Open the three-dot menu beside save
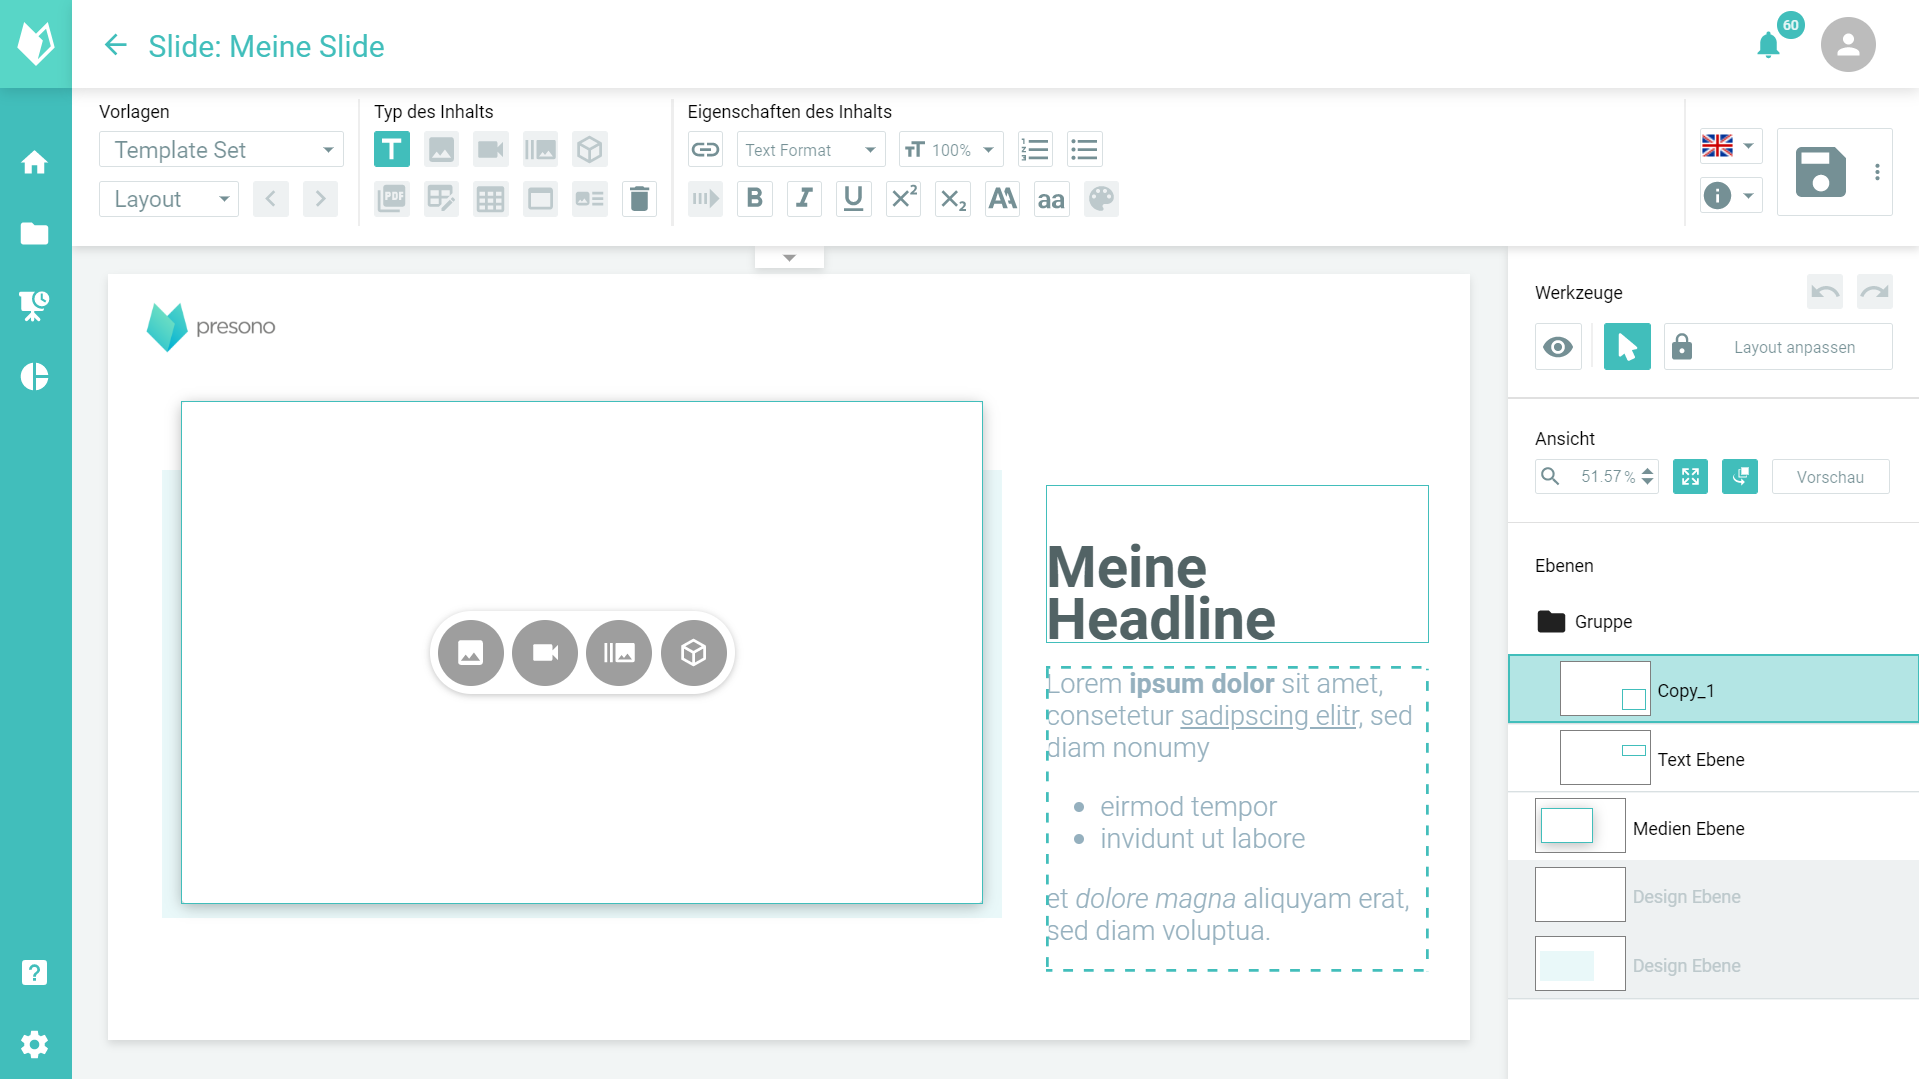 click(x=1877, y=172)
